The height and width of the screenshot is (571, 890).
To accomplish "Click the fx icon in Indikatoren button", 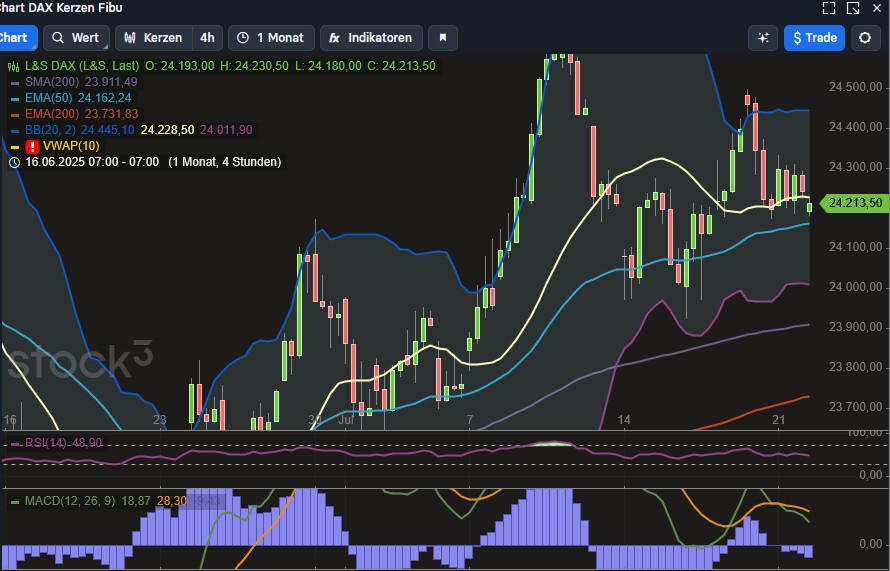I will [334, 38].
